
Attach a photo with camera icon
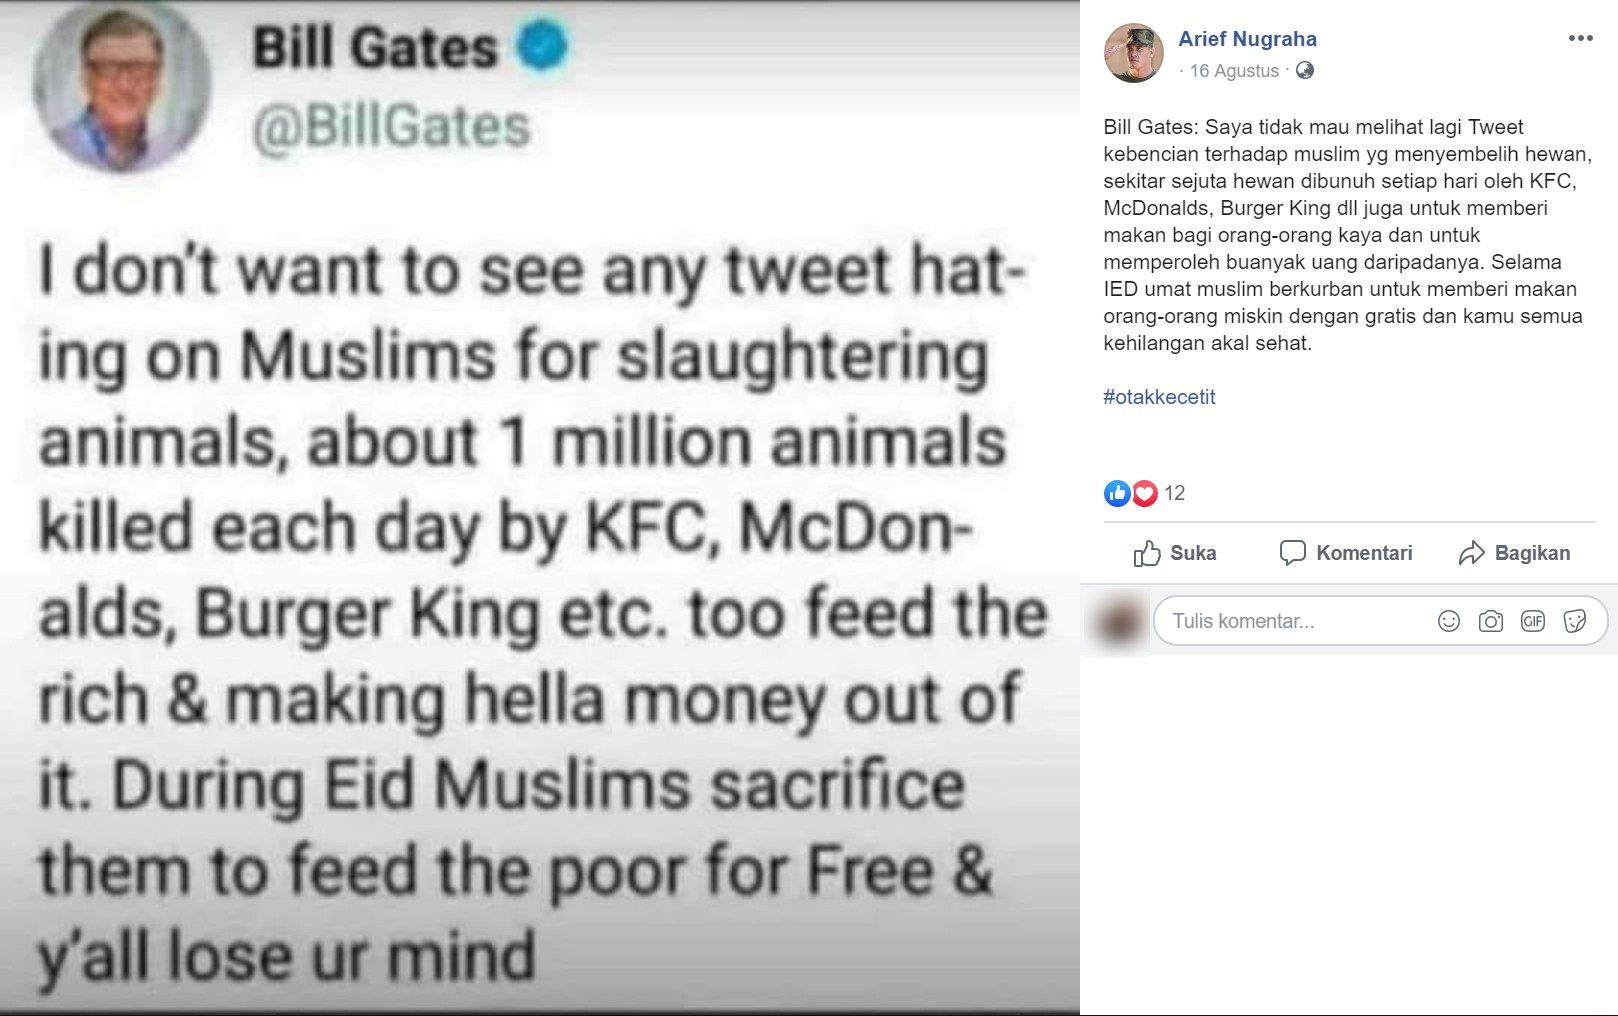1490,621
